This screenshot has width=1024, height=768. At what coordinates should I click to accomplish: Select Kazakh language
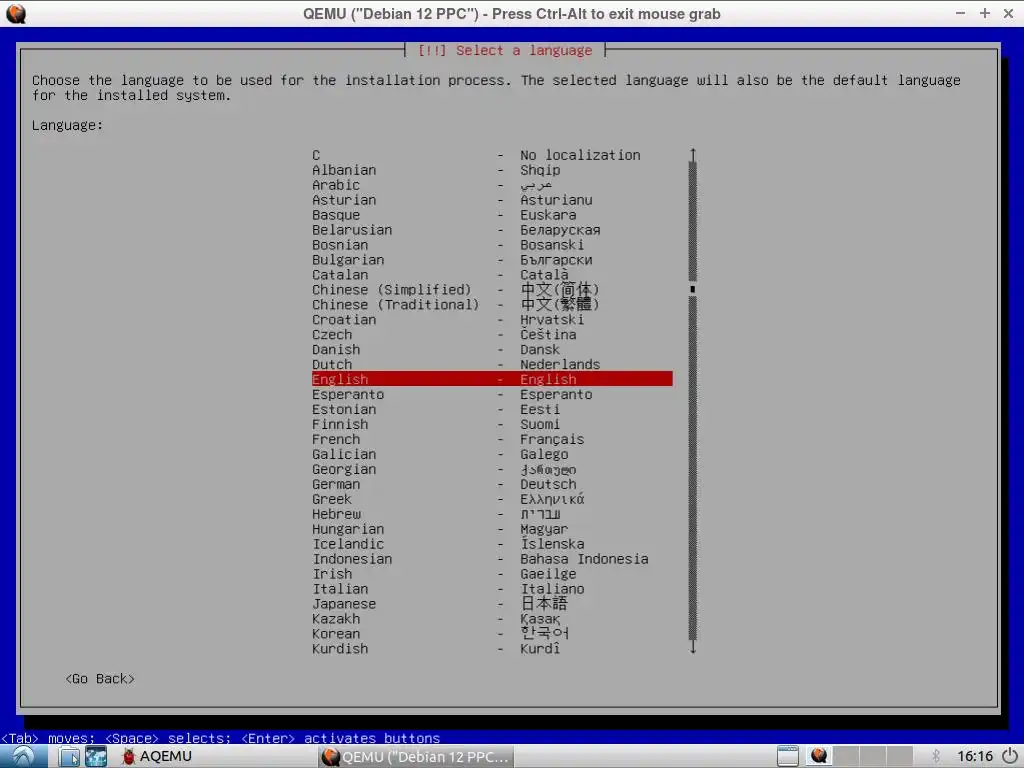(492, 619)
